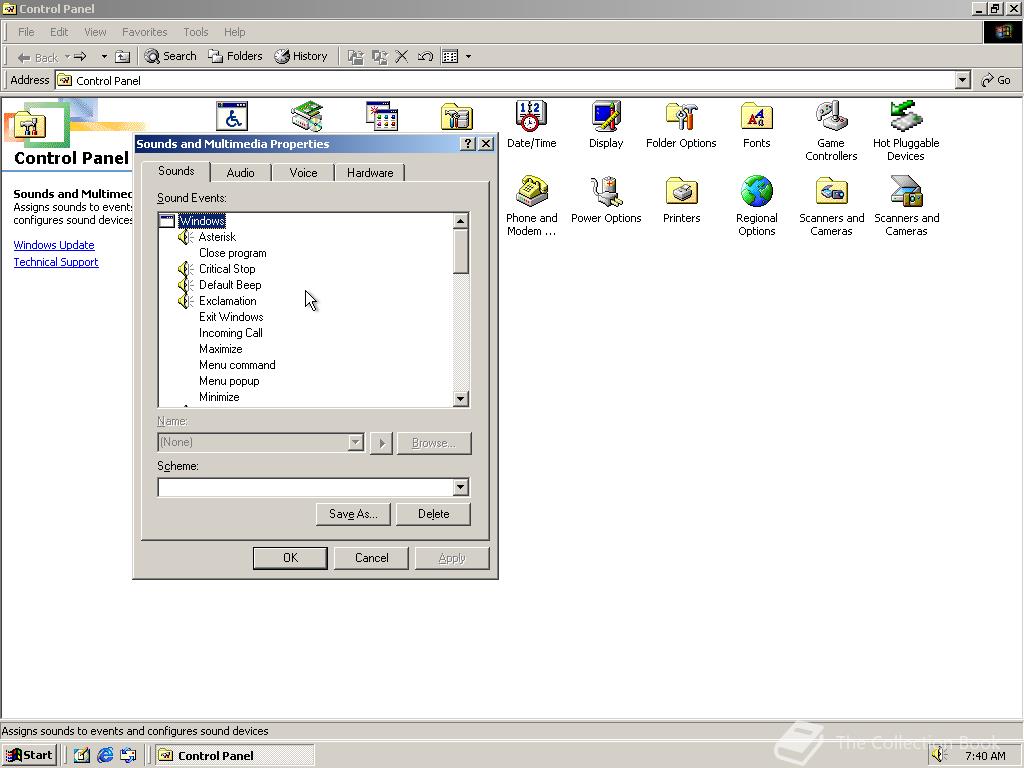Click the Undo toolbar icon
This screenshot has width=1024, height=768.
click(x=425, y=57)
